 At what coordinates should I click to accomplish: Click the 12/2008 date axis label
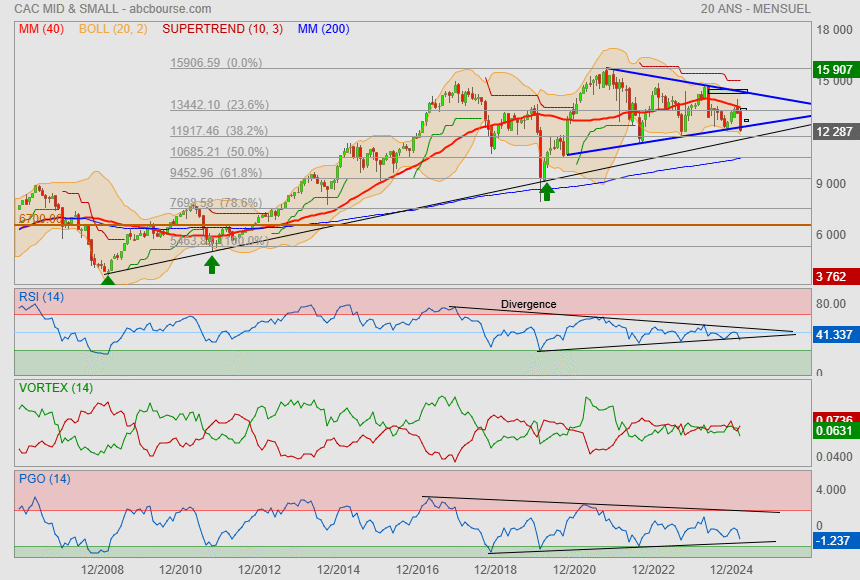point(102,570)
